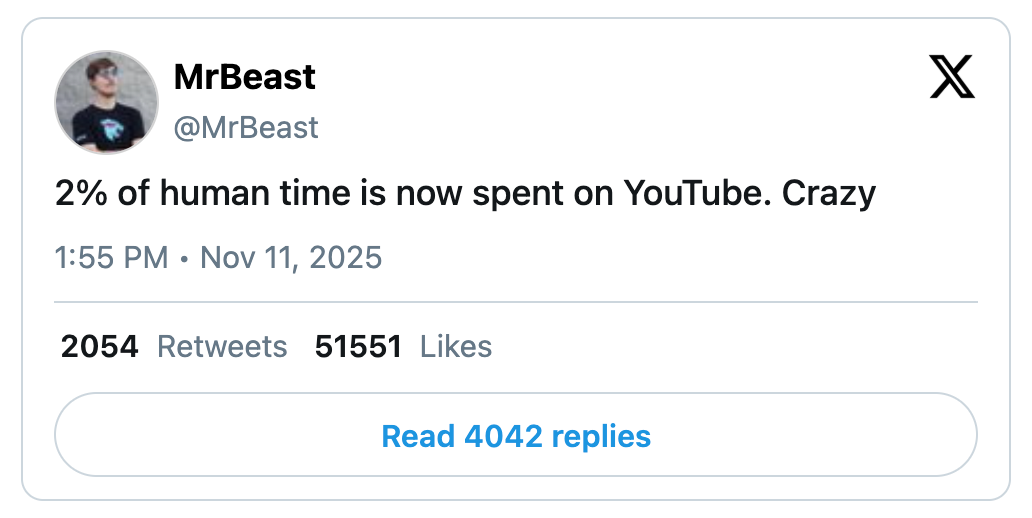Click the MrBeast display name

pyautogui.click(x=244, y=77)
